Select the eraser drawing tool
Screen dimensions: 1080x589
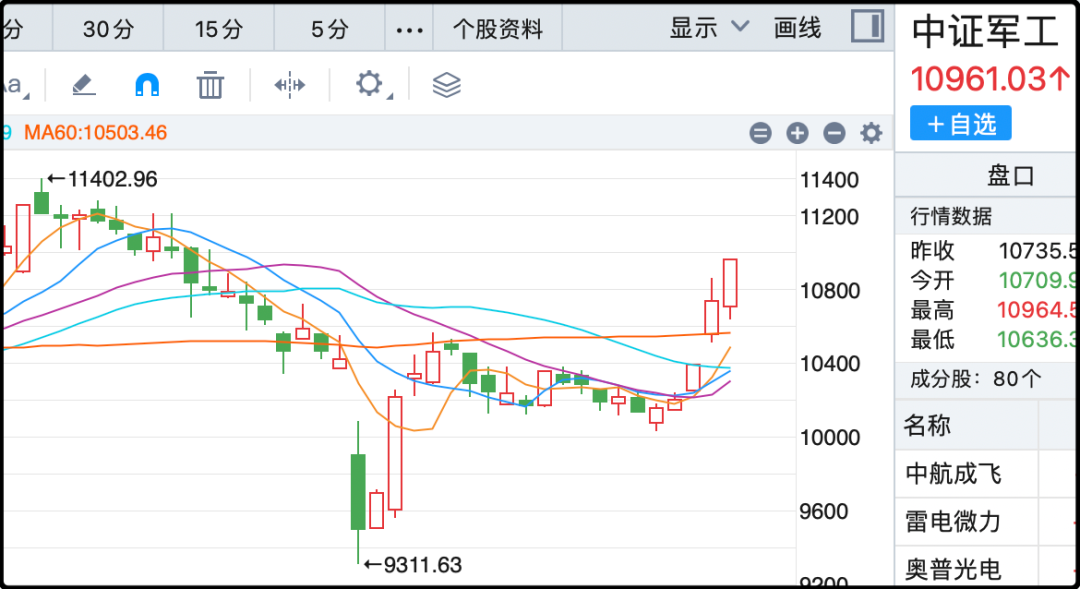[x=84, y=85]
